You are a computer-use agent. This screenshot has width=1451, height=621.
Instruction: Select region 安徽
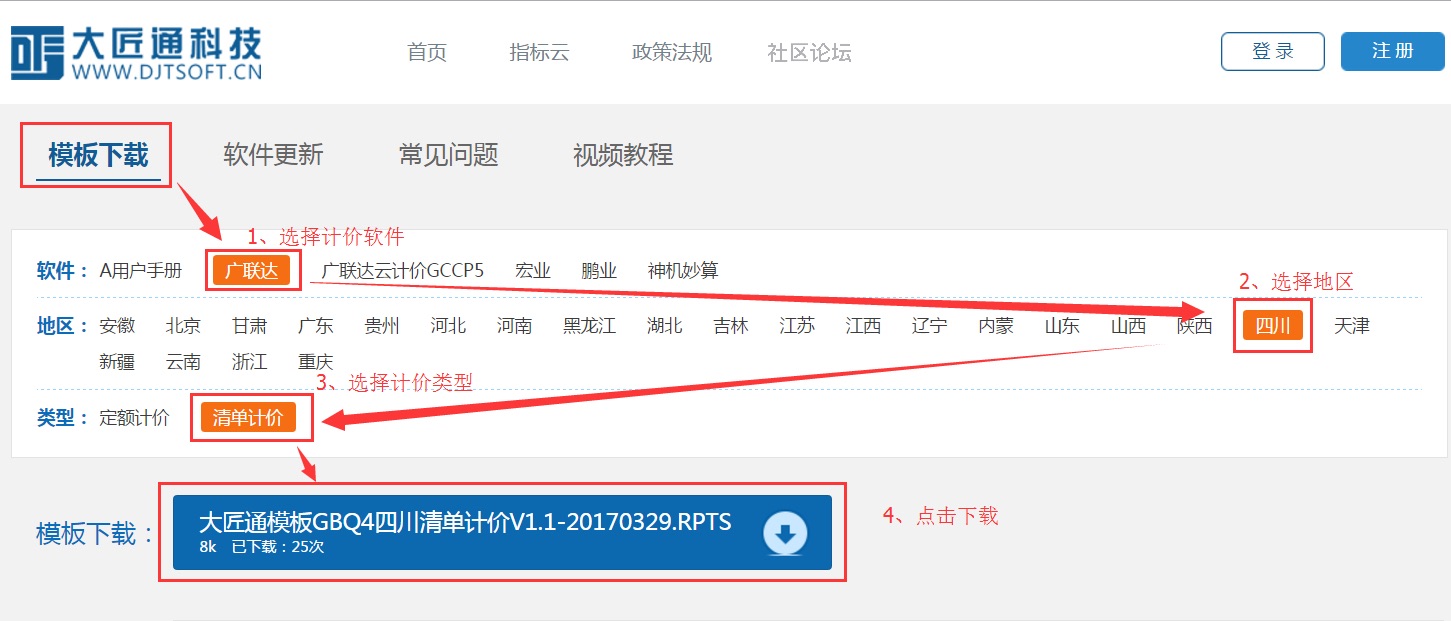click(x=117, y=325)
